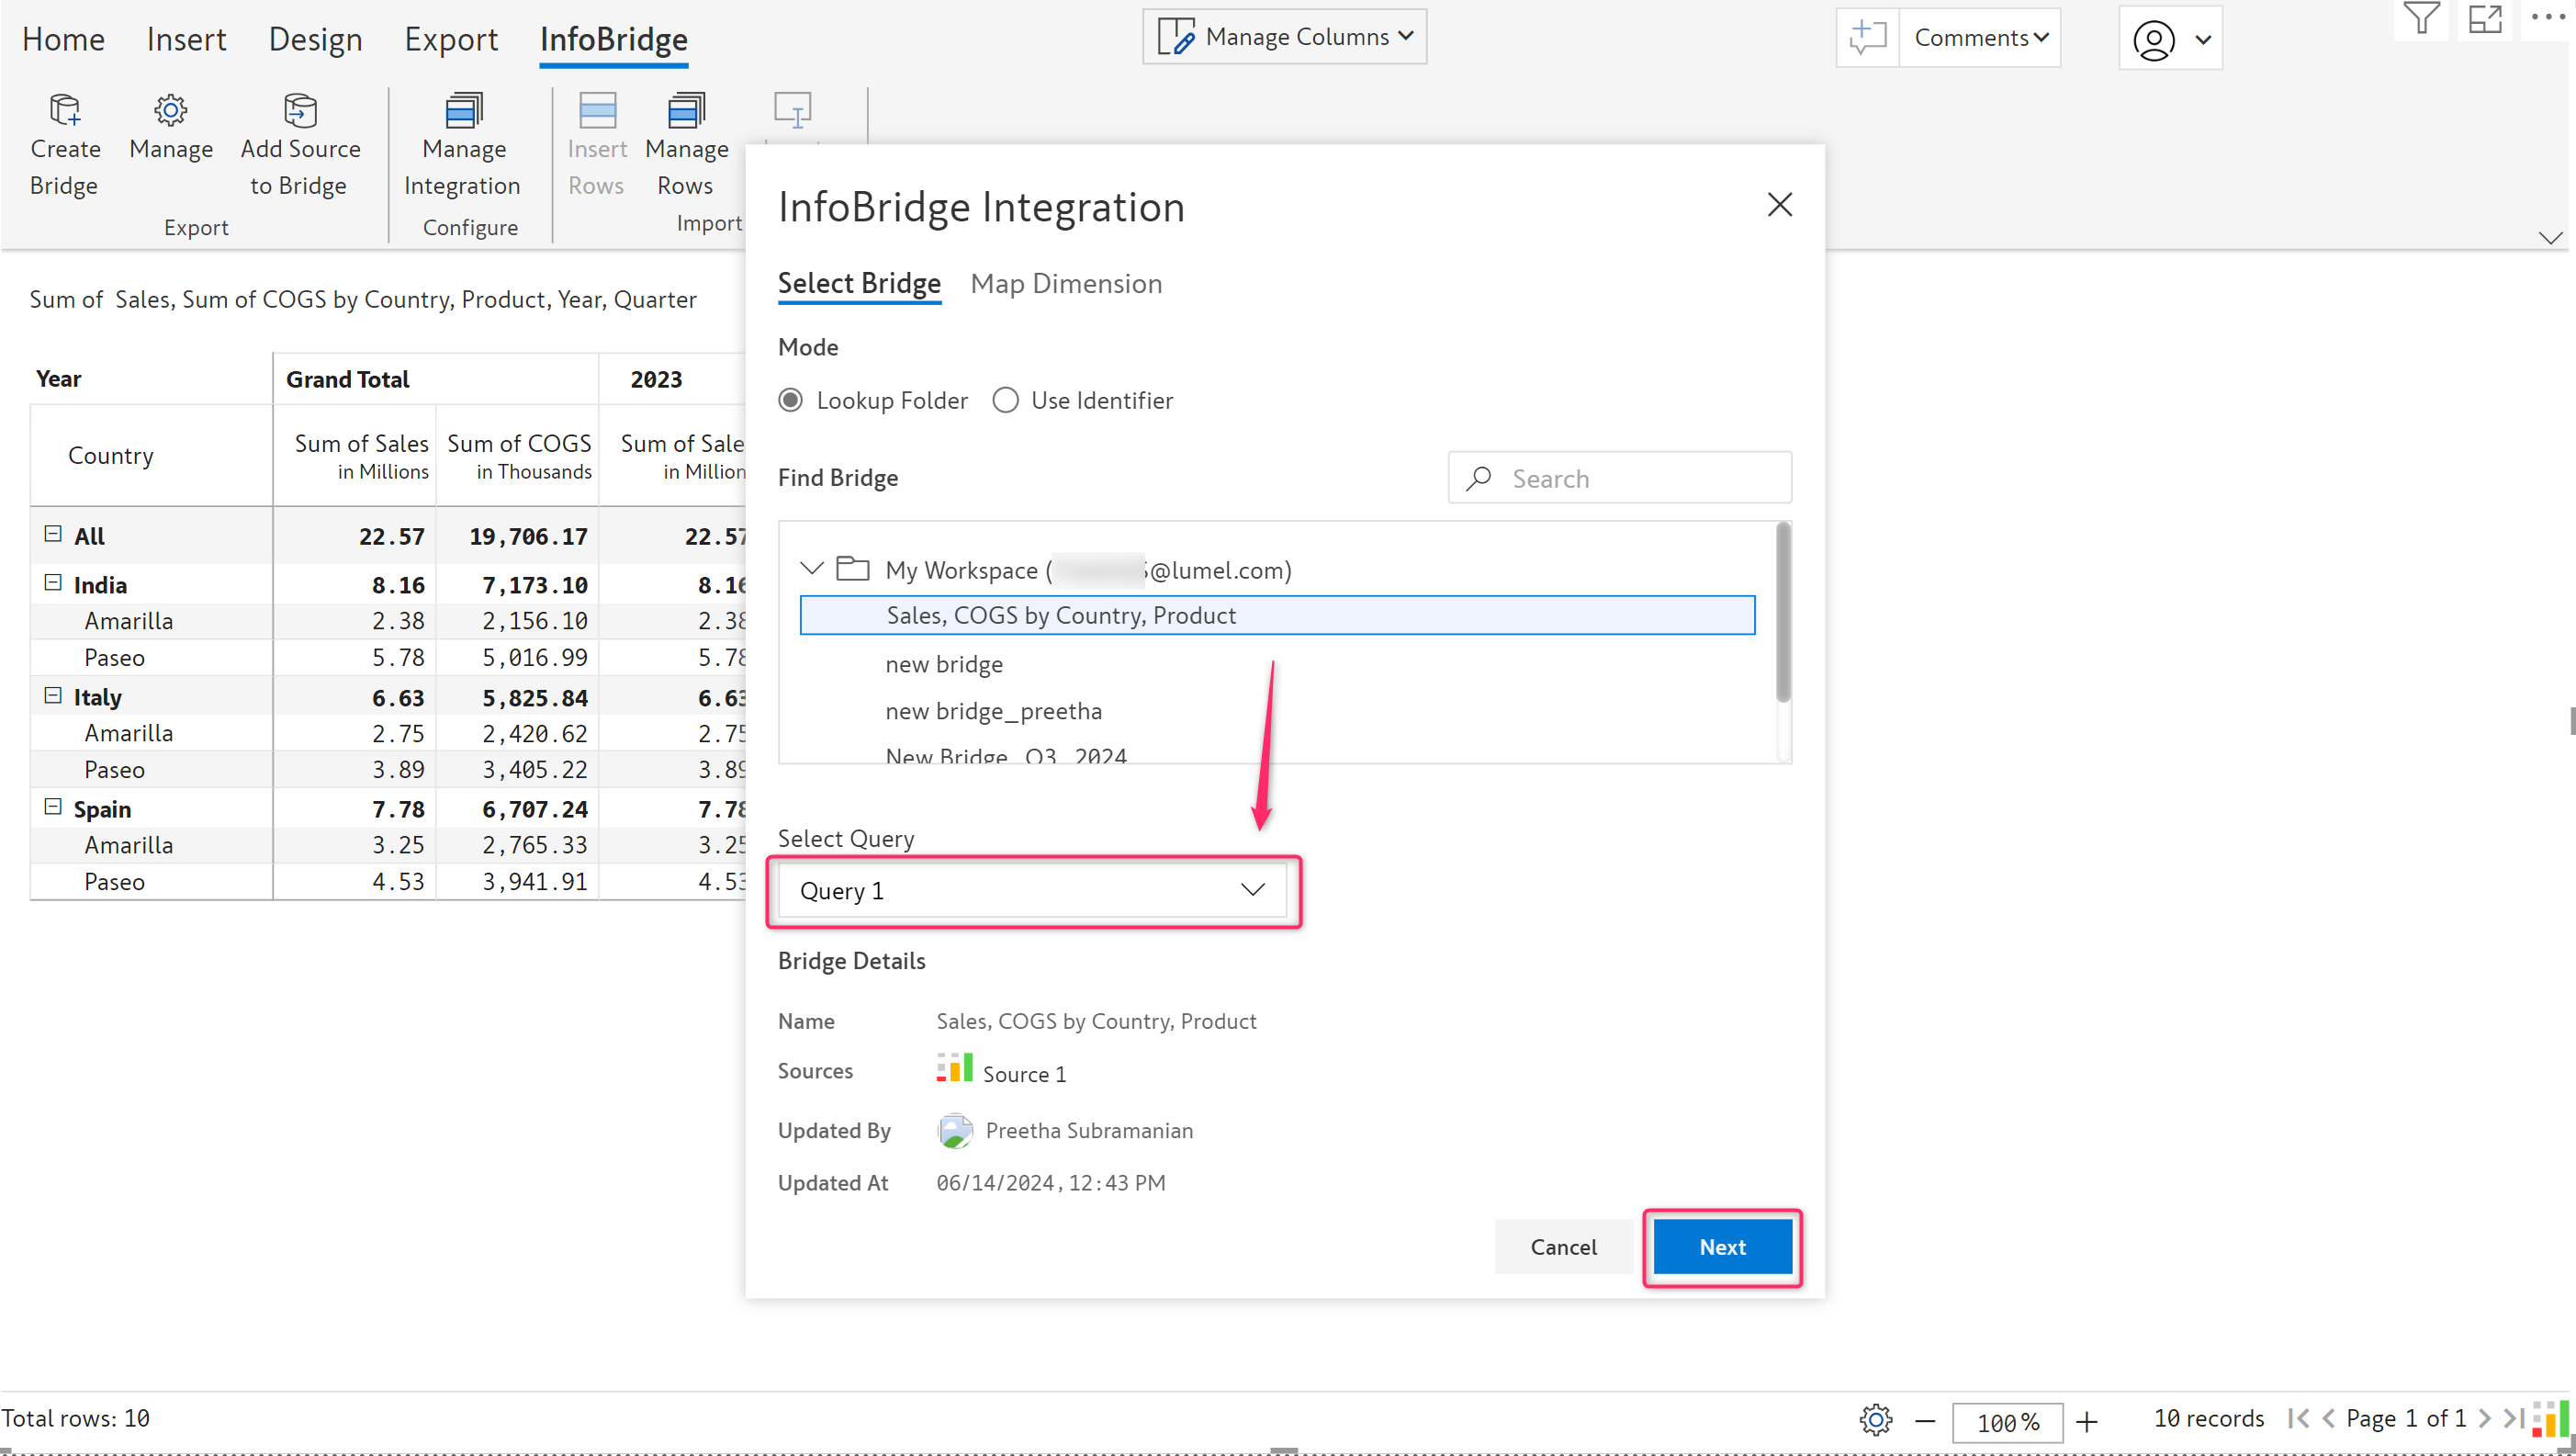Select the Use Identifier mode
Screen dimensions: 2576x1456
point(1005,400)
